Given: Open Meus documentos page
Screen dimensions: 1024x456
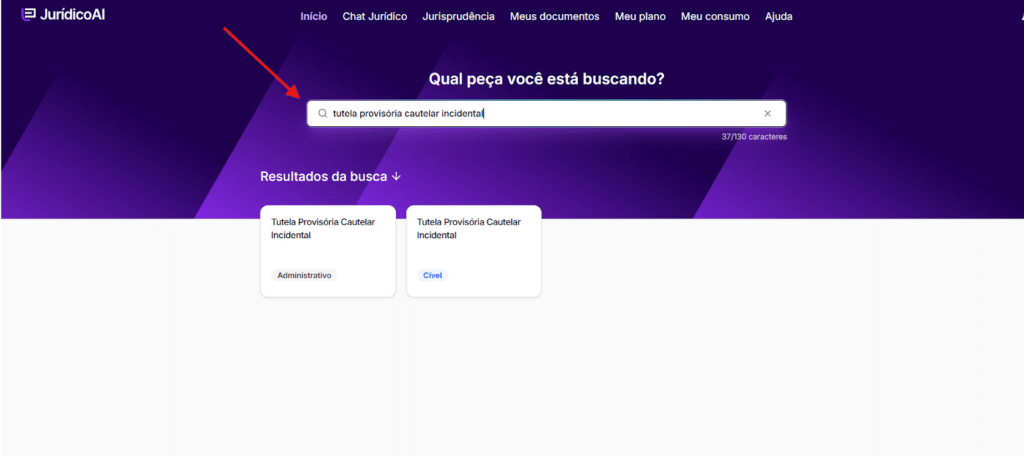Looking at the screenshot, I should point(554,16).
